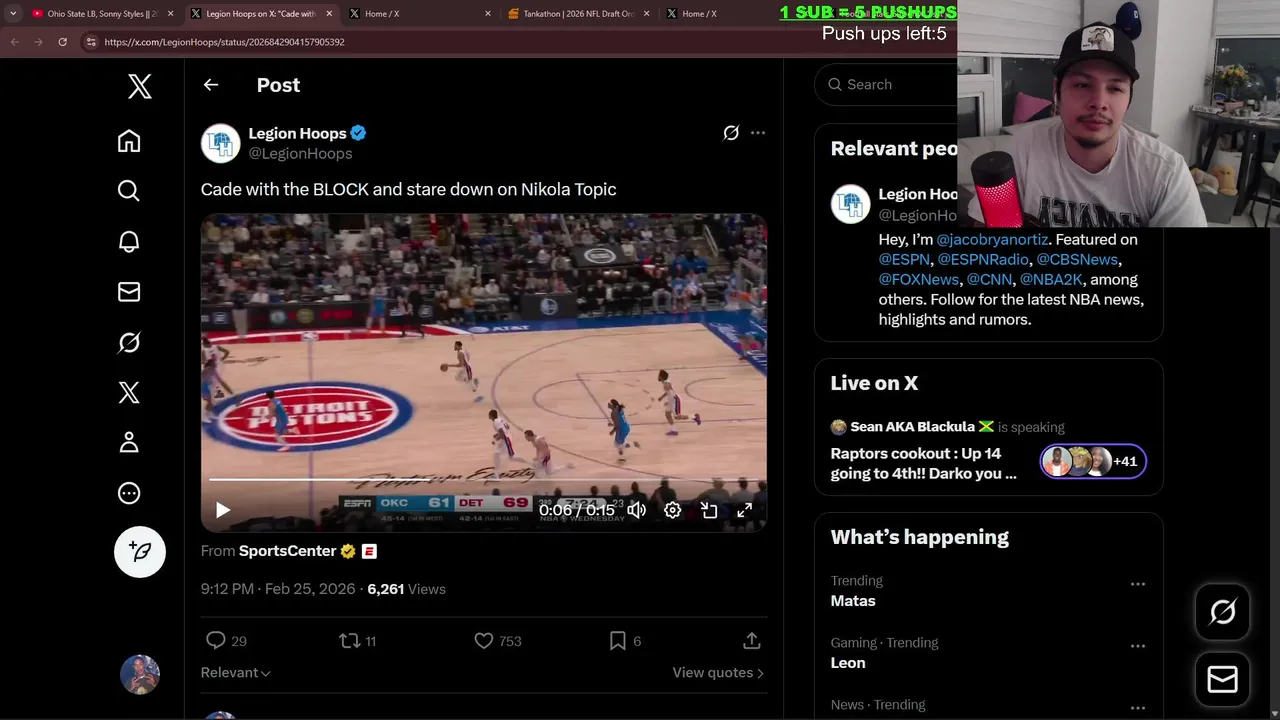Image resolution: width=1280 pixels, height=720 pixels.
Task: Open the post's three-dot more menu
Action: click(758, 133)
